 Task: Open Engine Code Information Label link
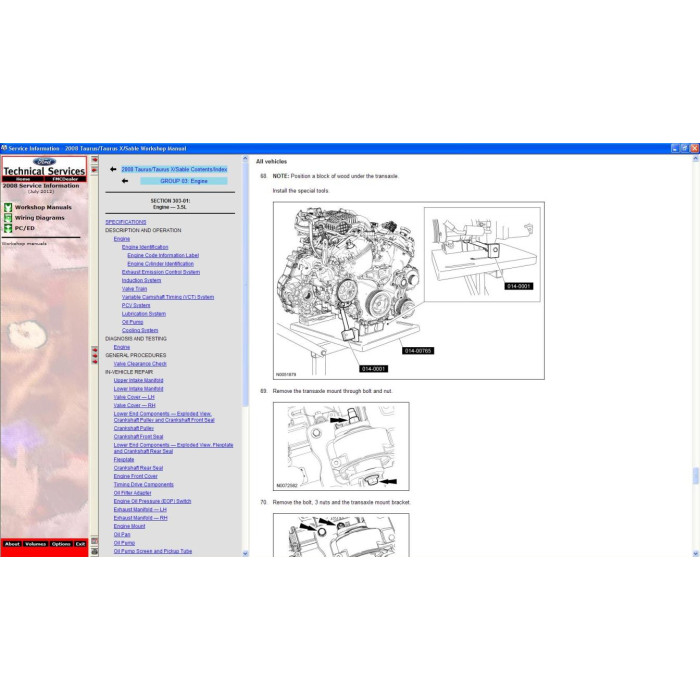coord(163,255)
